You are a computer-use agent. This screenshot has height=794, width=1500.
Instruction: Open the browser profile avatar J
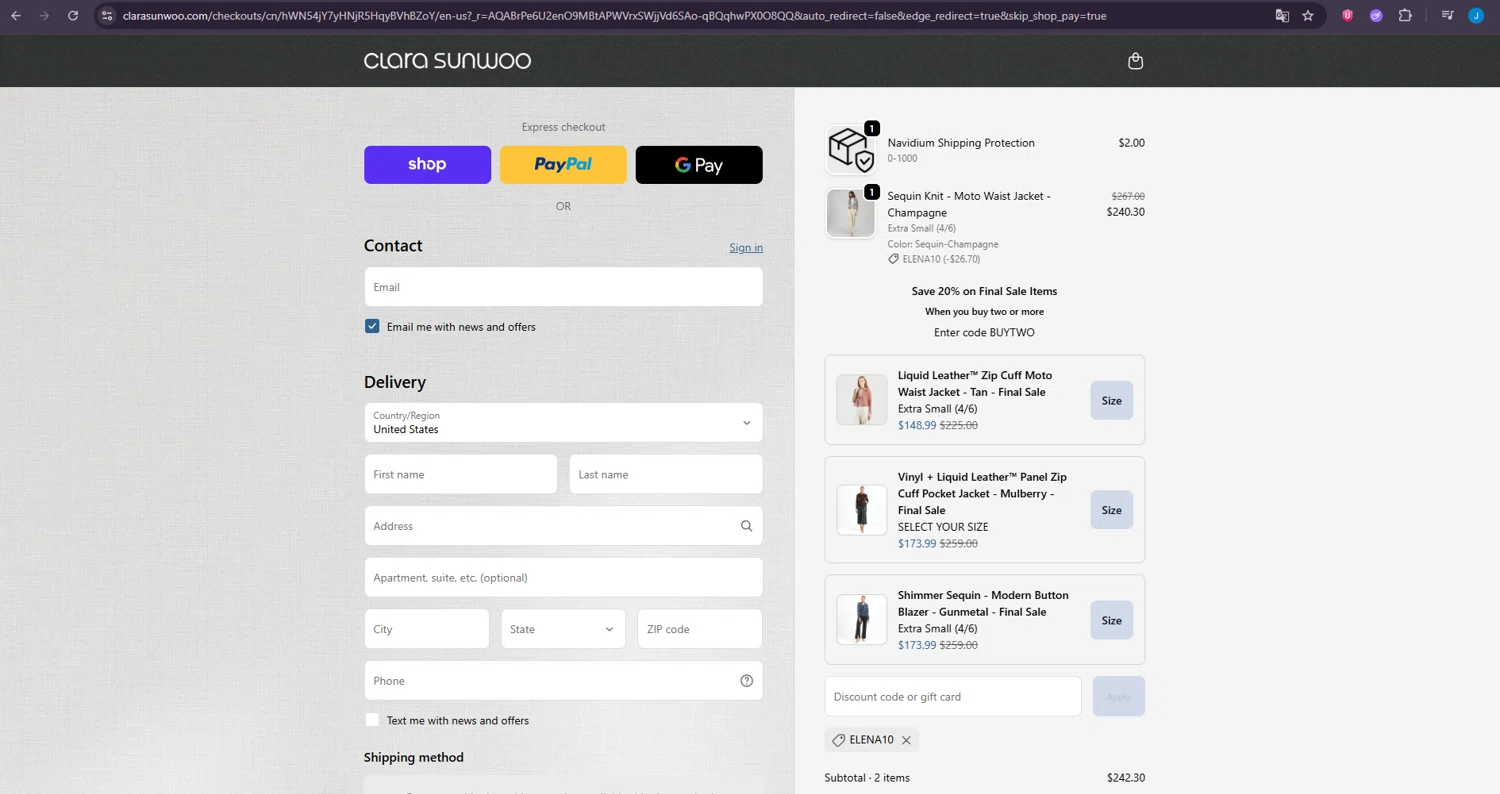click(1476, 16)
